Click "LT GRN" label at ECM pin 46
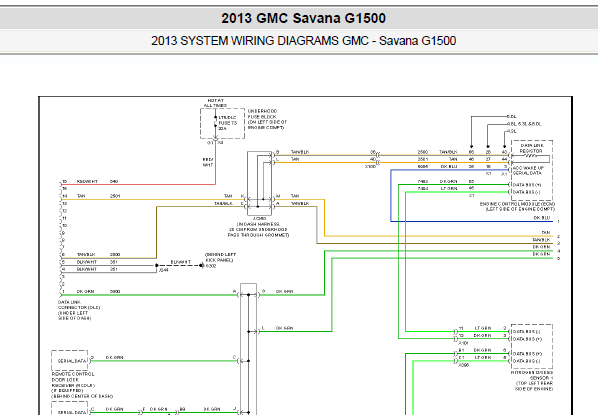Image resolution: width=598 pixels, height=415 pixels. click(448, 188)
